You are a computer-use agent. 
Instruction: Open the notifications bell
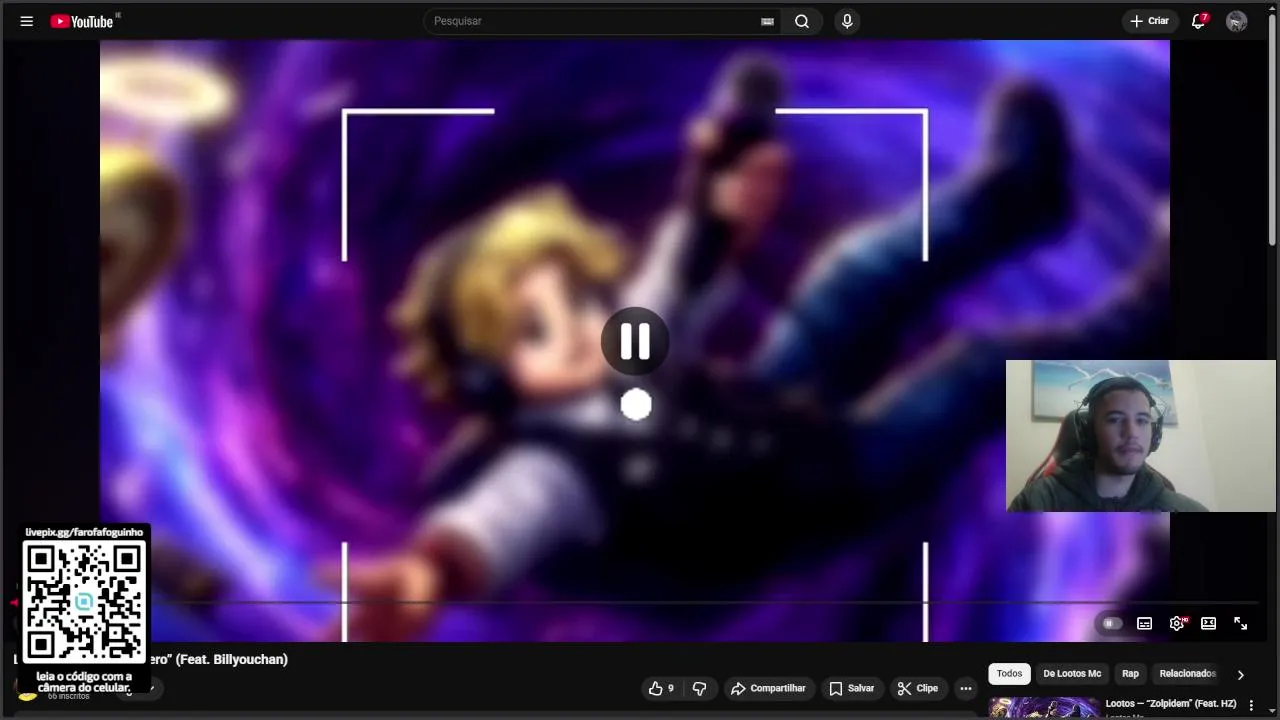1198,21
